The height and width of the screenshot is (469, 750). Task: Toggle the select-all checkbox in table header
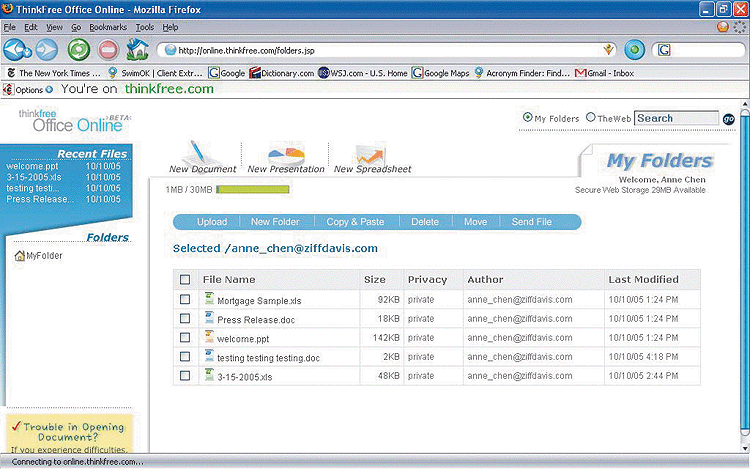[x=185, y=280]
